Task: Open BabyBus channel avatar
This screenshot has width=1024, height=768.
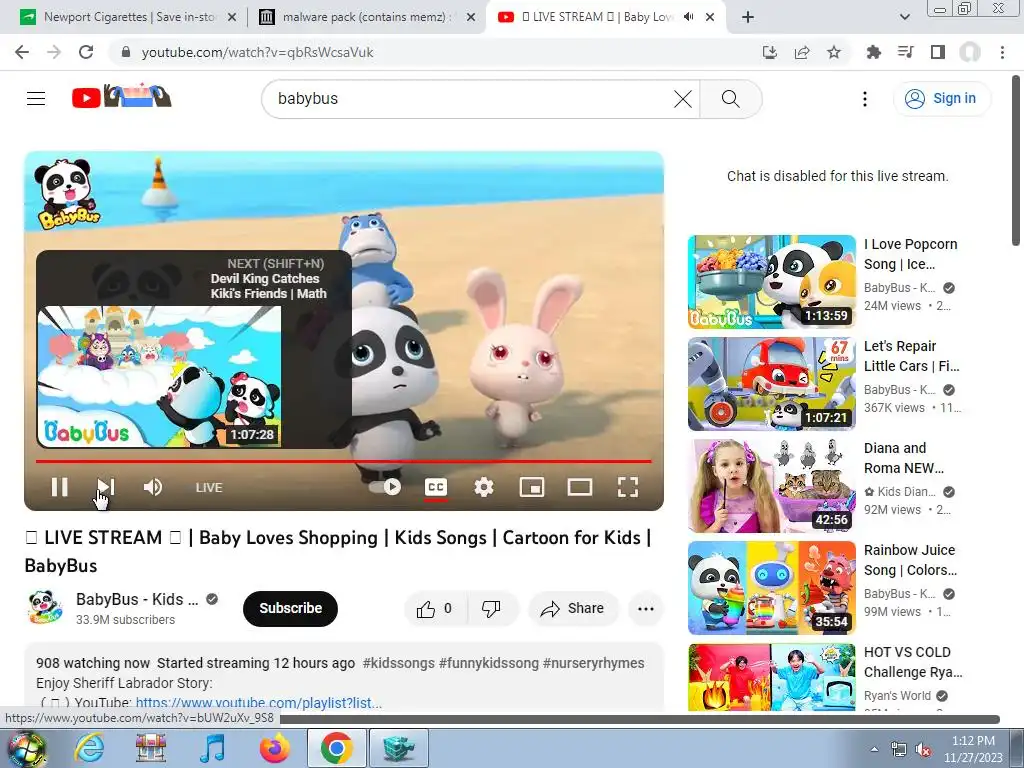Action: (45, 607)
